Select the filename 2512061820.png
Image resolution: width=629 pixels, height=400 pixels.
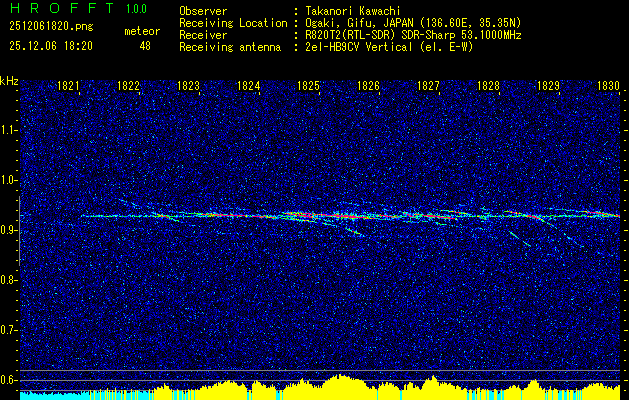click(x=51, y=27)
